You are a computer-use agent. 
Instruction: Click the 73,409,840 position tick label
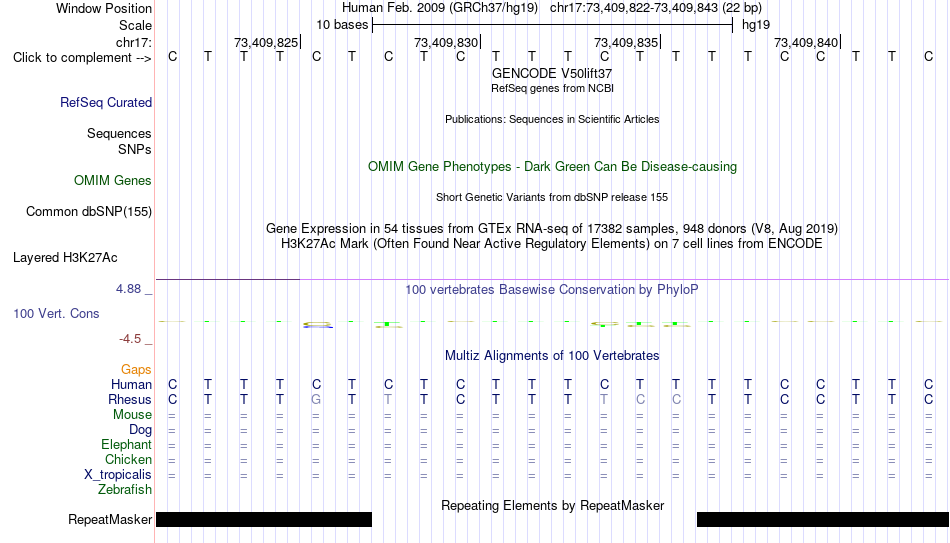pos(806,43)
